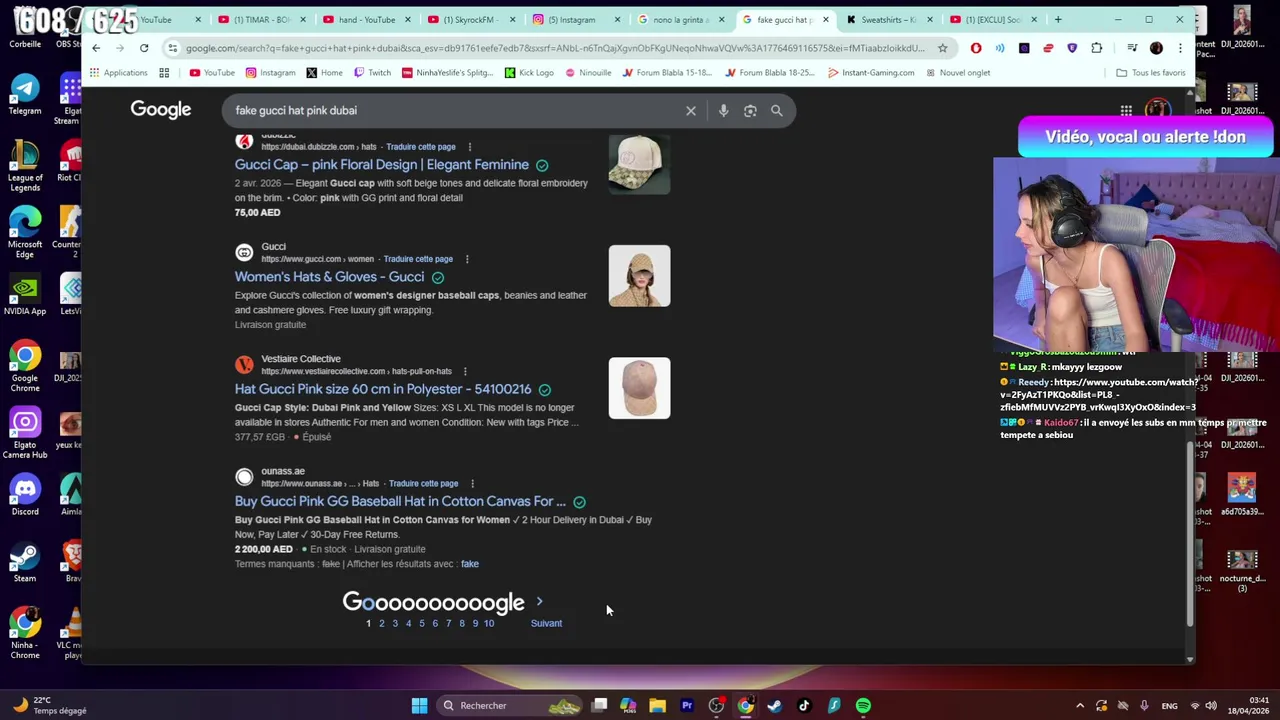The image size is (1280, 720).
Task: Open more options for dubizzle result
Action: [x=469, y=147]
